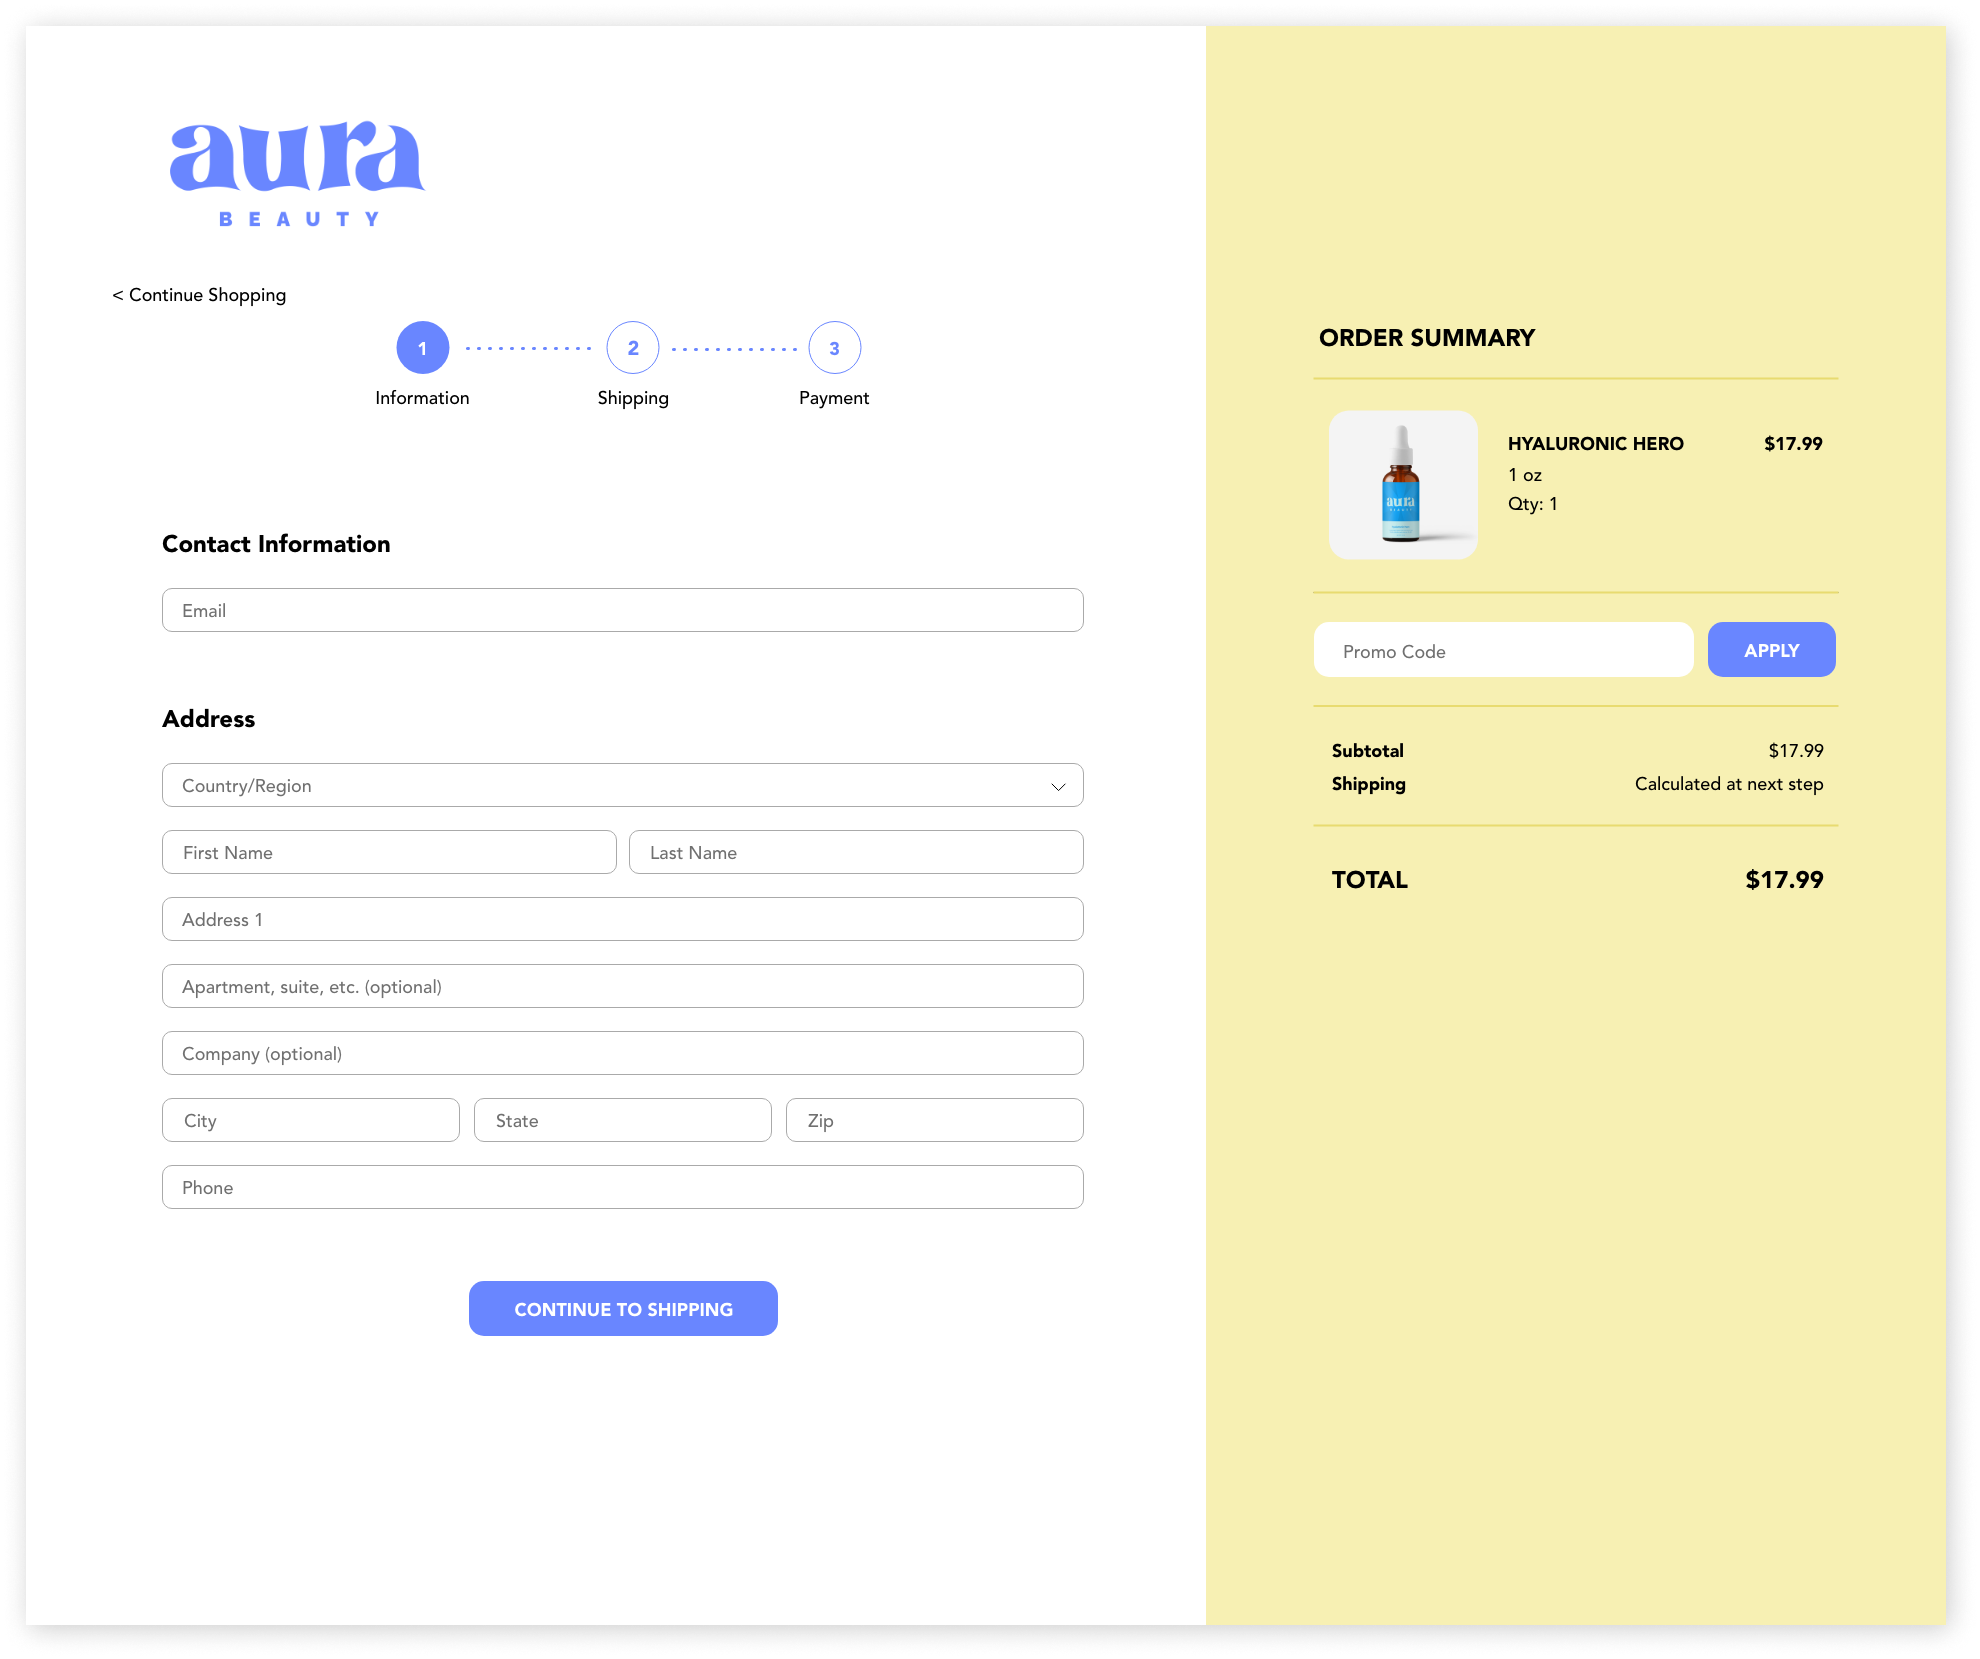This screenshot has height=1659, width=1980.
Task: Focus the Email input field
Action: [x=622, y=610]
